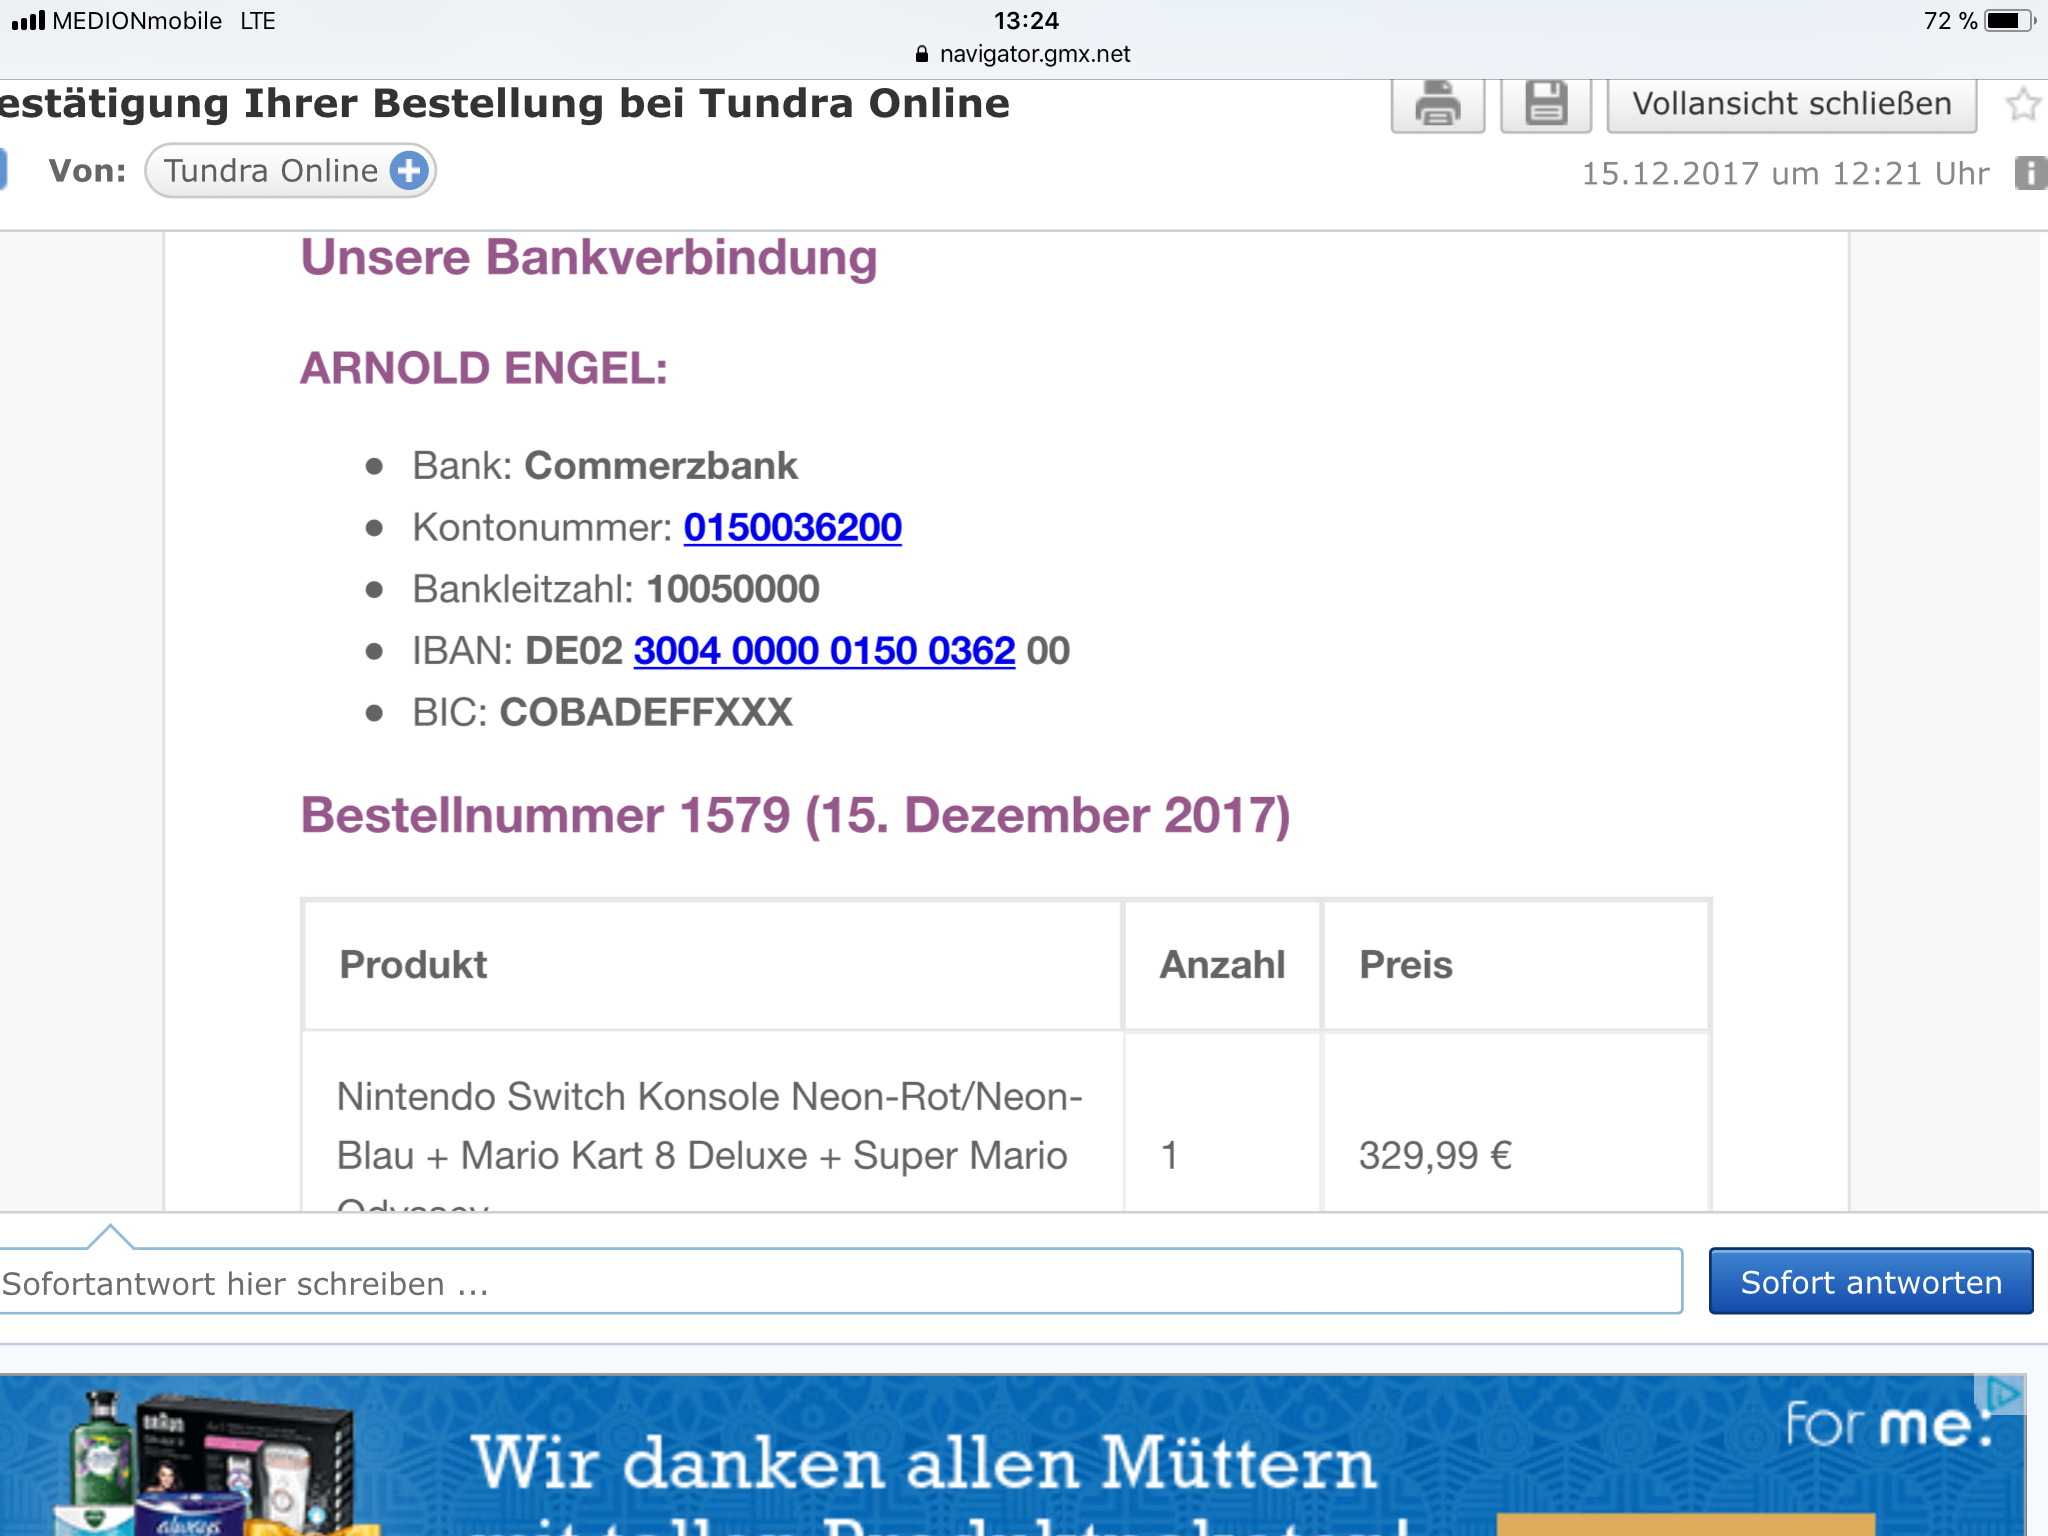Select the Bestellnummer 1579 heading
The width and height of the screenshot is (2048, 1536).
click(795, 815)
